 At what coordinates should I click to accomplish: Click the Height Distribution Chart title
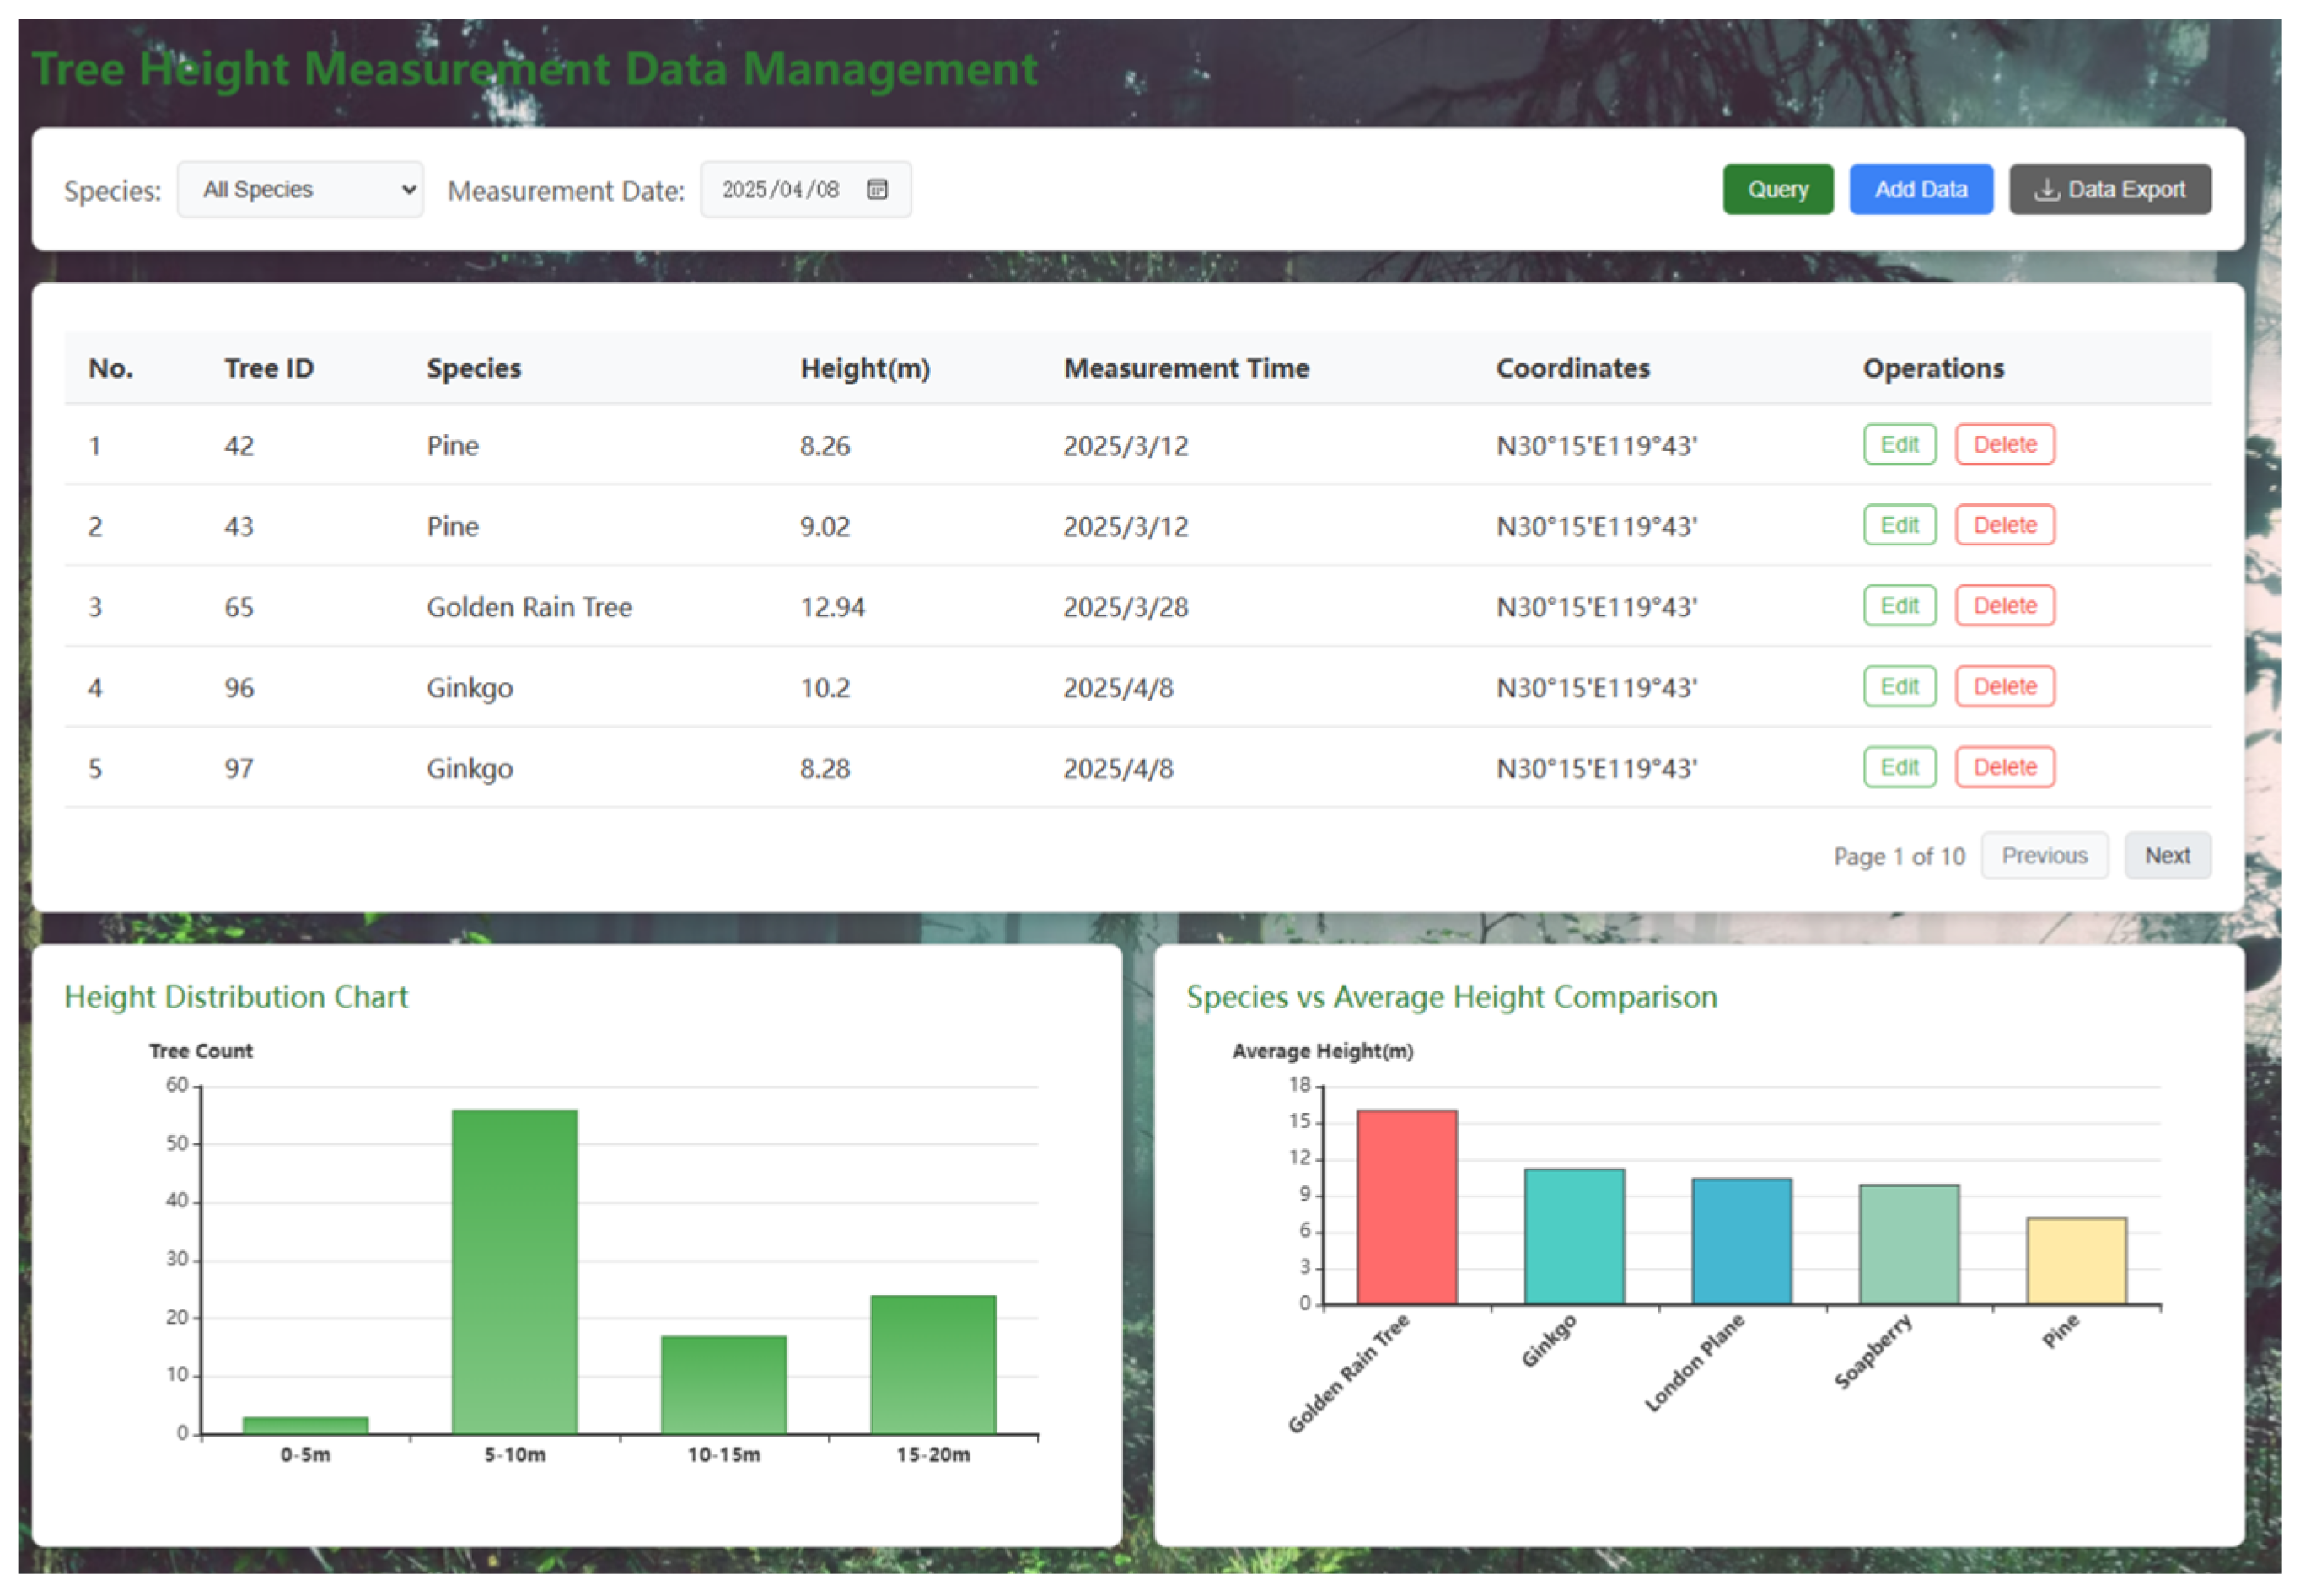(x=236, y=997)
